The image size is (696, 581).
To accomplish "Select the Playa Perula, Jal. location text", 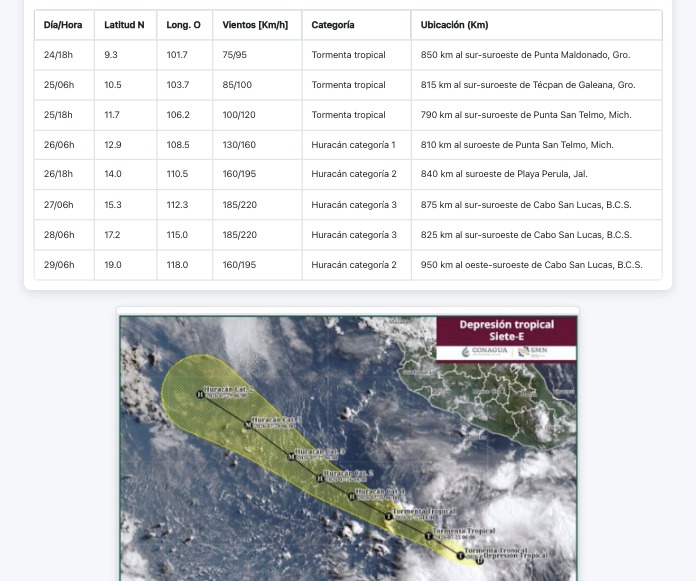I will point(504,174).
